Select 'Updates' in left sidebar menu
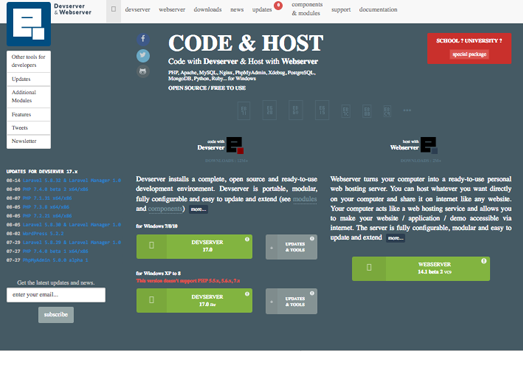Screen dimensions: 523x375 (29, 79)
